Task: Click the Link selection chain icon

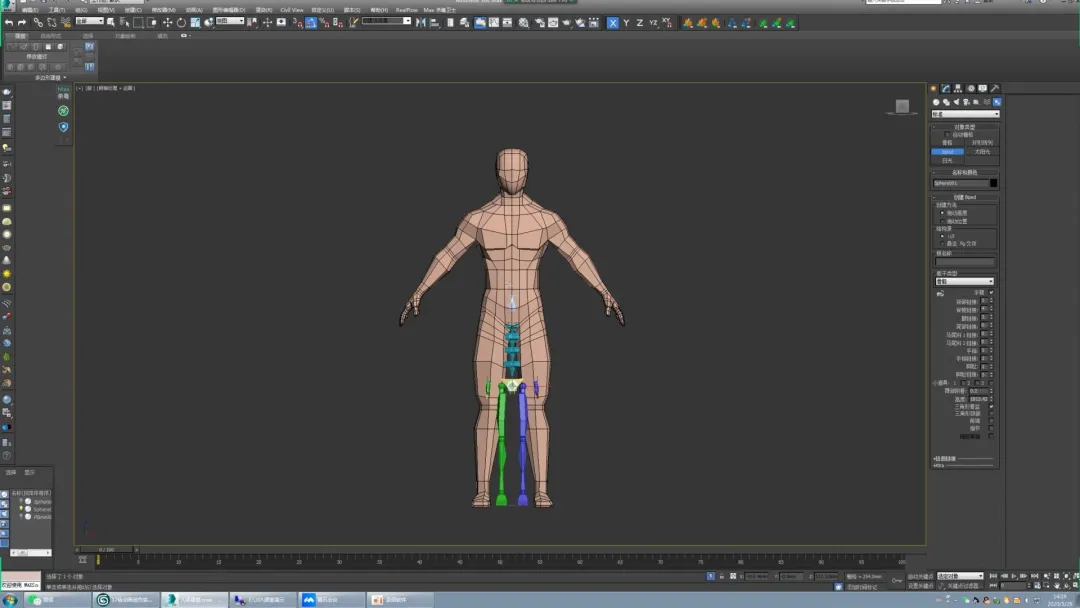Action: pyautogui.click(x=39, y=22)
